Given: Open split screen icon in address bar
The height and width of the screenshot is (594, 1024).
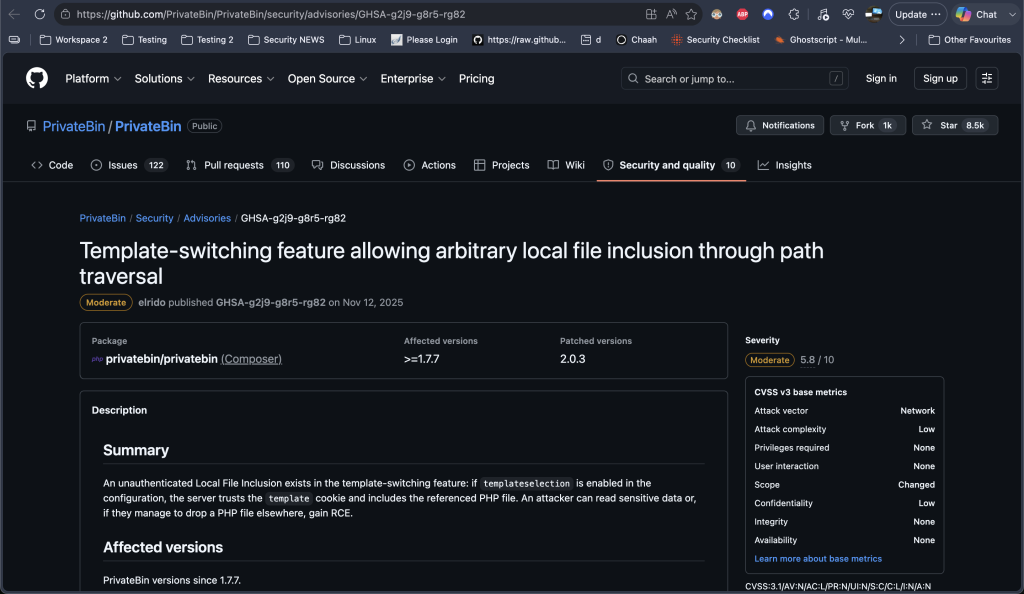Looking at the screenshot, I should (651, 14).
